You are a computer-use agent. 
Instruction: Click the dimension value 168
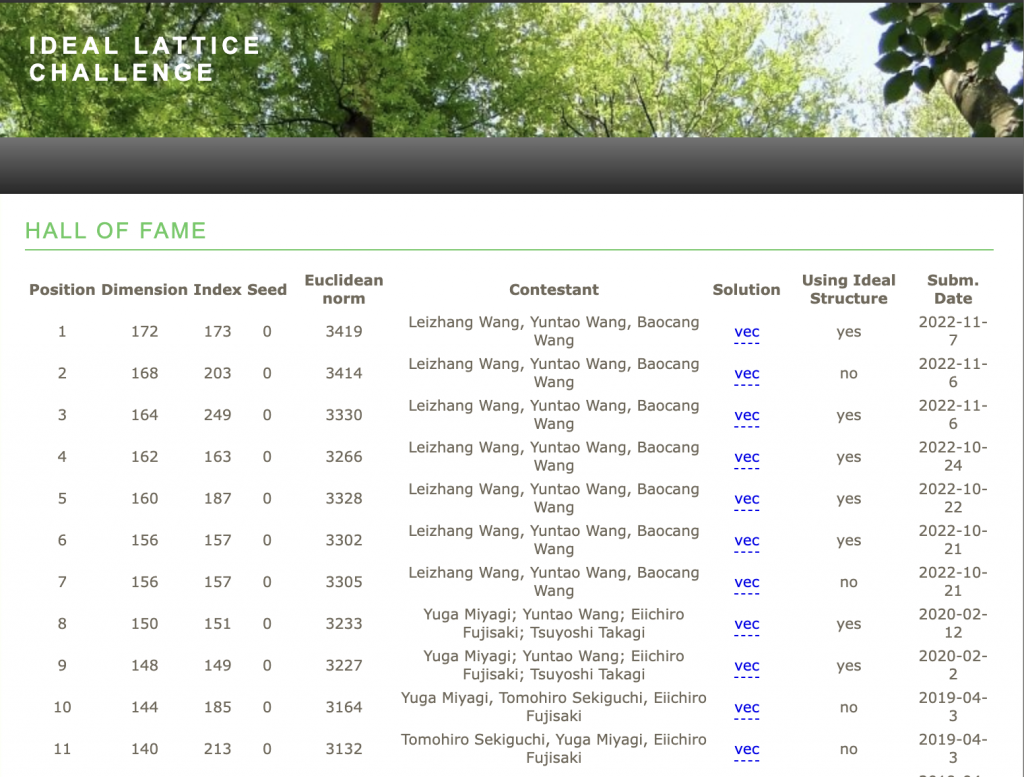click(x=144, y=373)
